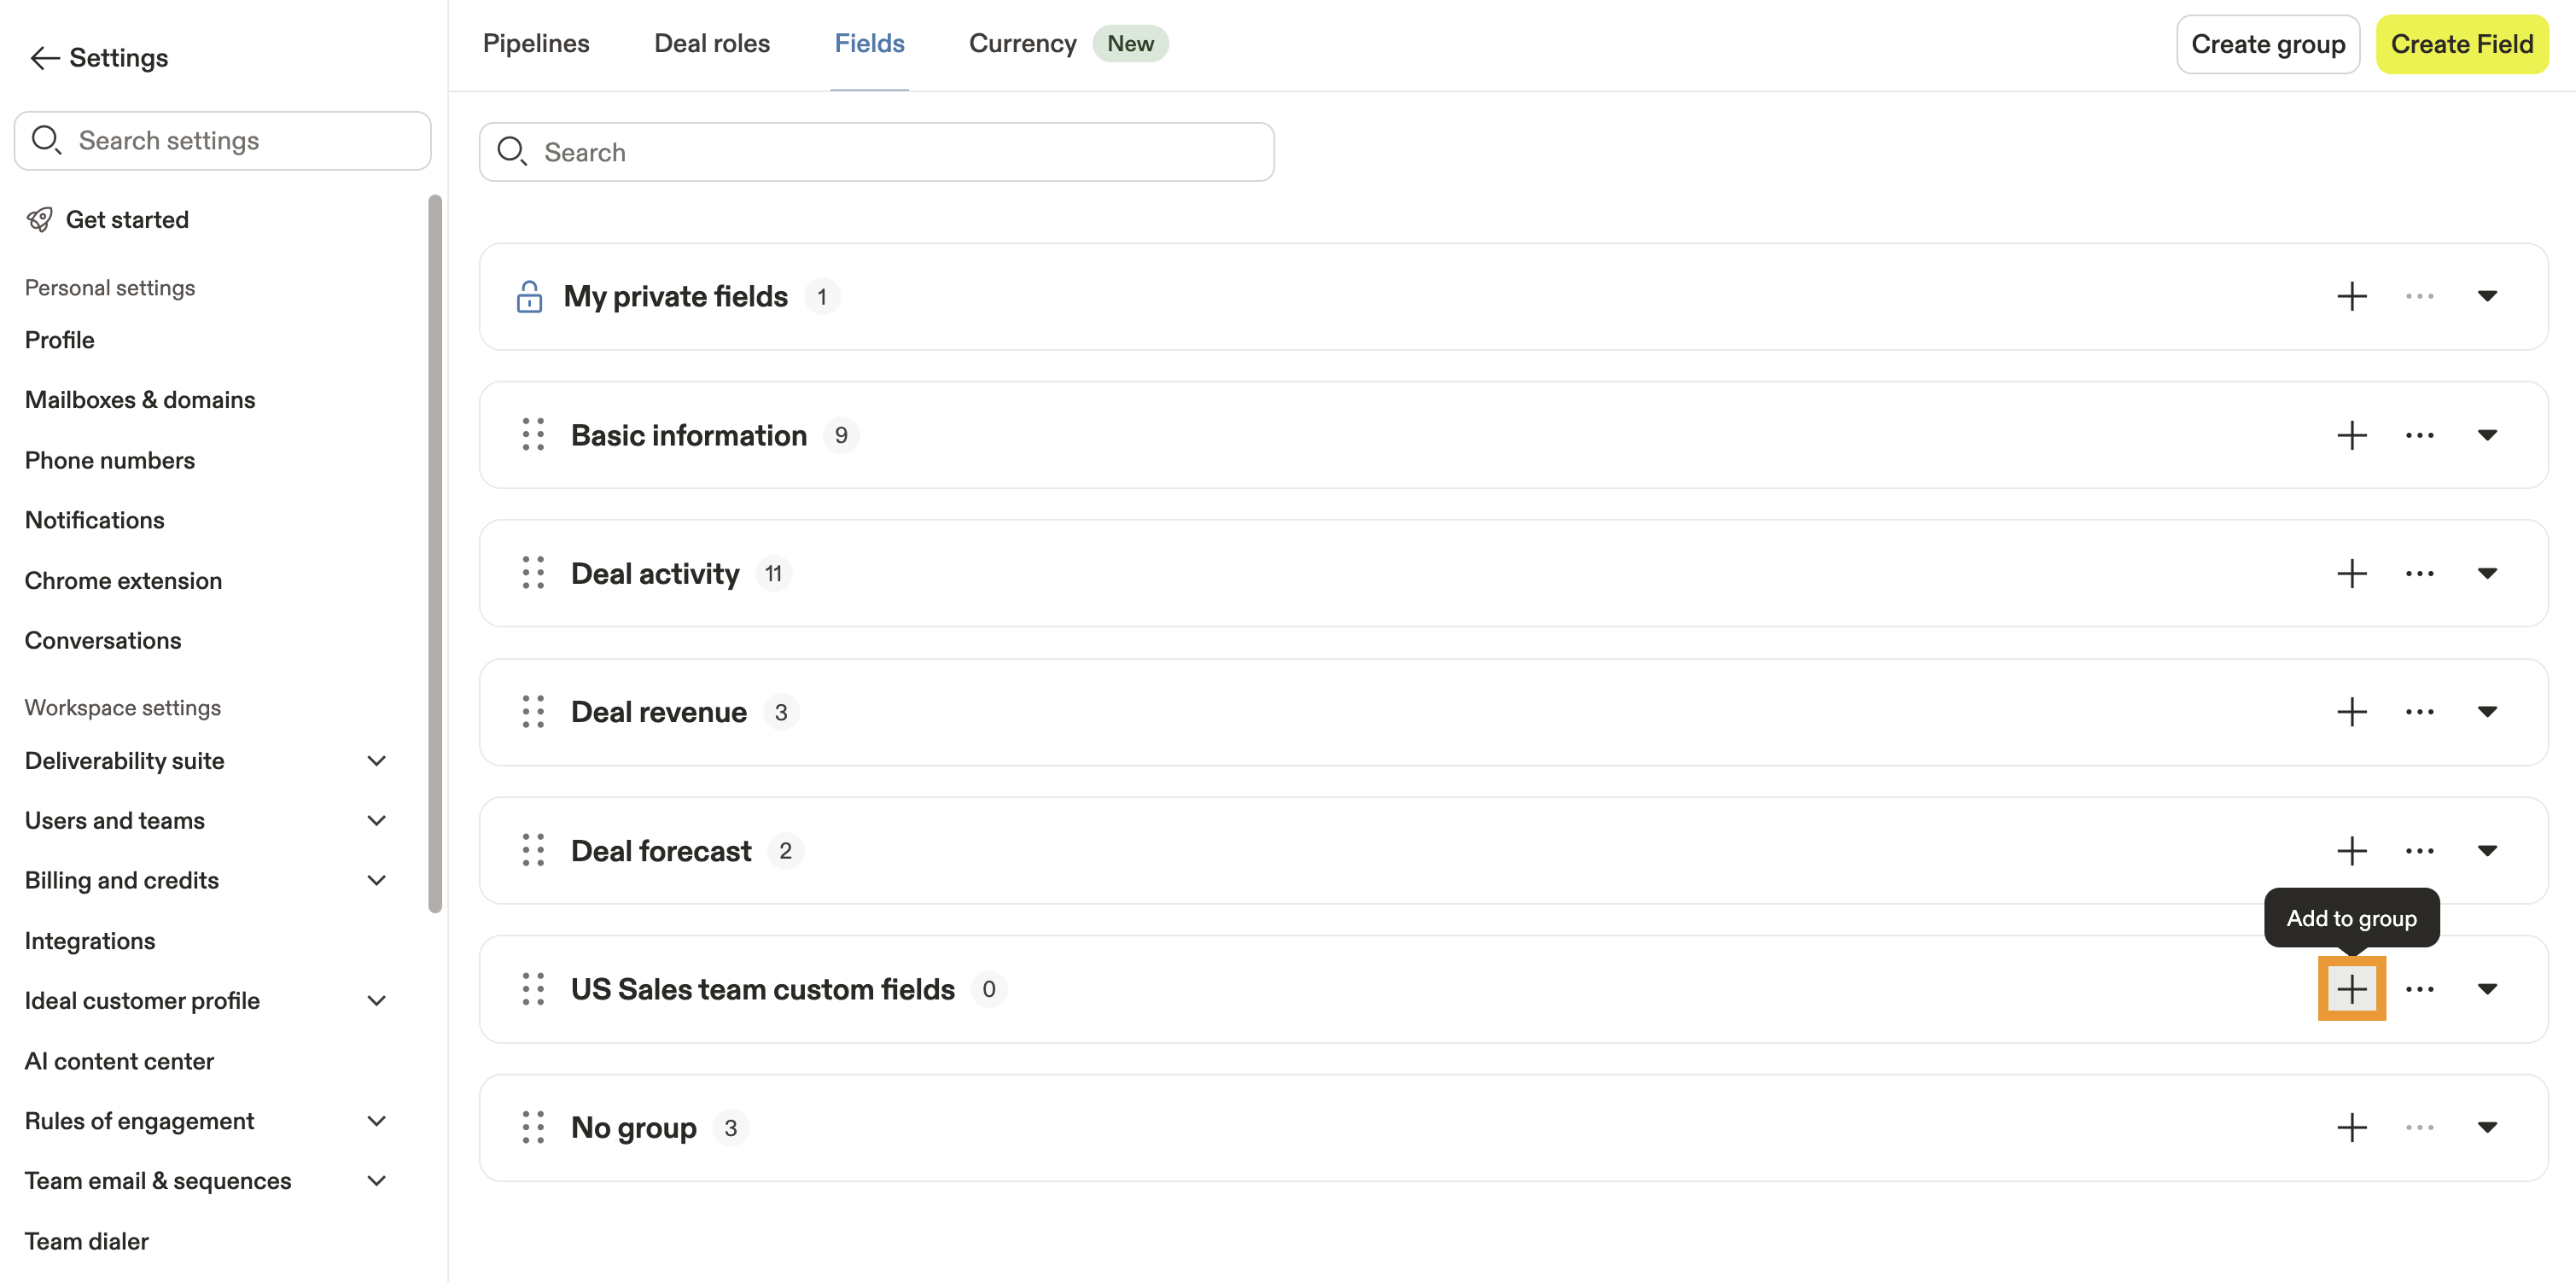2576x1282 pixels.
Task: Click drag handle of Deal revenue group
Action: coord(533,712)
